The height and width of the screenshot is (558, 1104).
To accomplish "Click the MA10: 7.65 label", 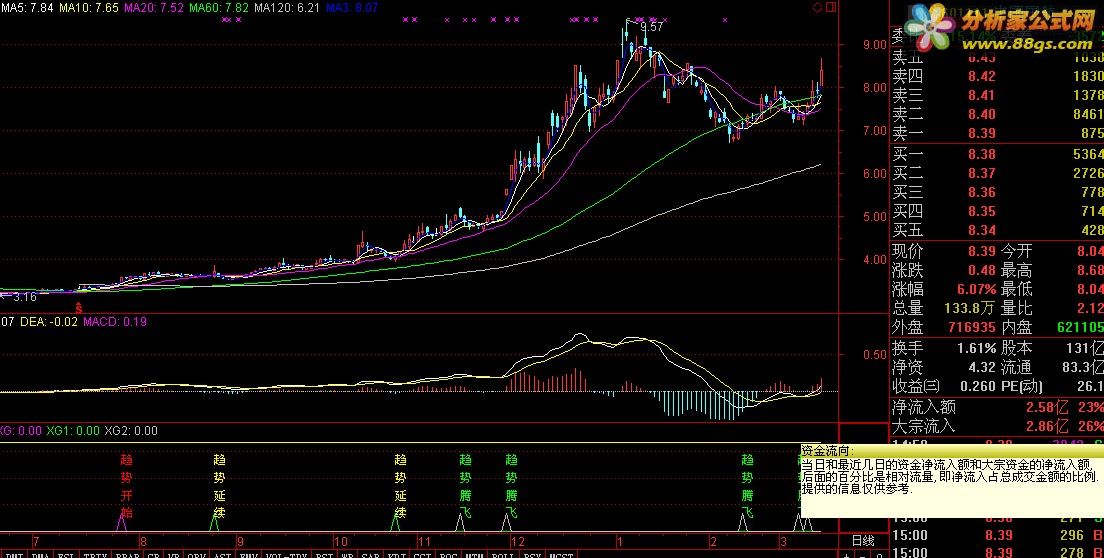I will [x=88, y=8].
